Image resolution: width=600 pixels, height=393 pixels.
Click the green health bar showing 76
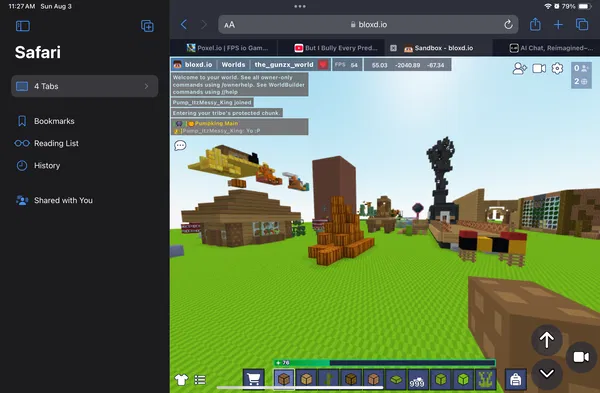coord(384,362)
